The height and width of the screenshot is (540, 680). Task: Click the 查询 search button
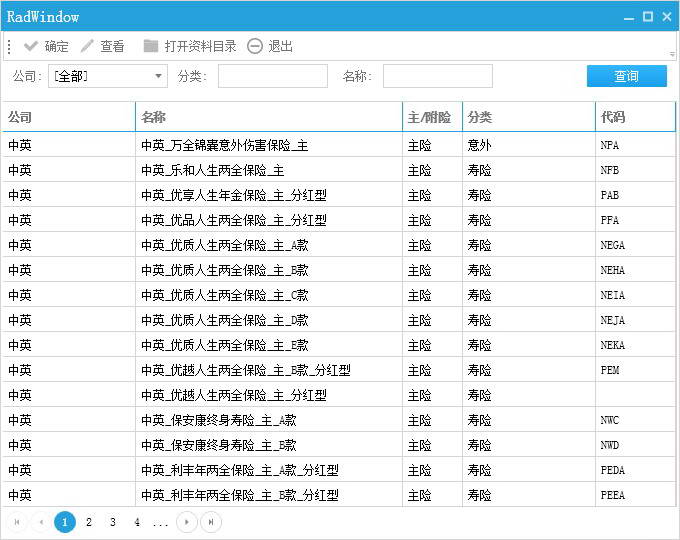[x=627, y=76]
